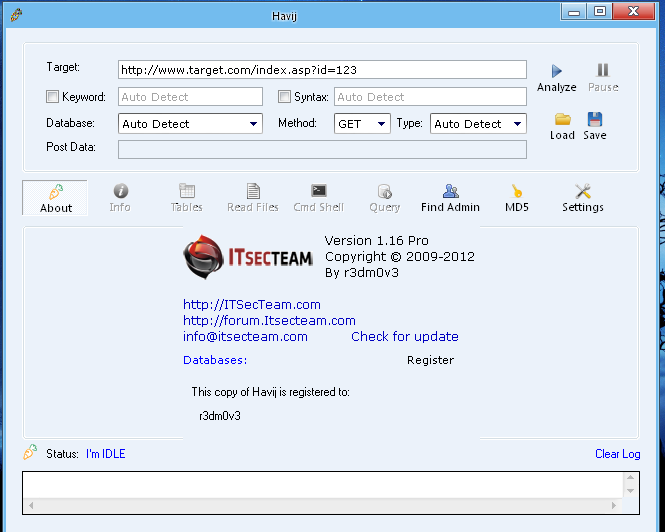Click the registered name r3dm0v3 below registration

pyautogui.click(x=220, y=416)
